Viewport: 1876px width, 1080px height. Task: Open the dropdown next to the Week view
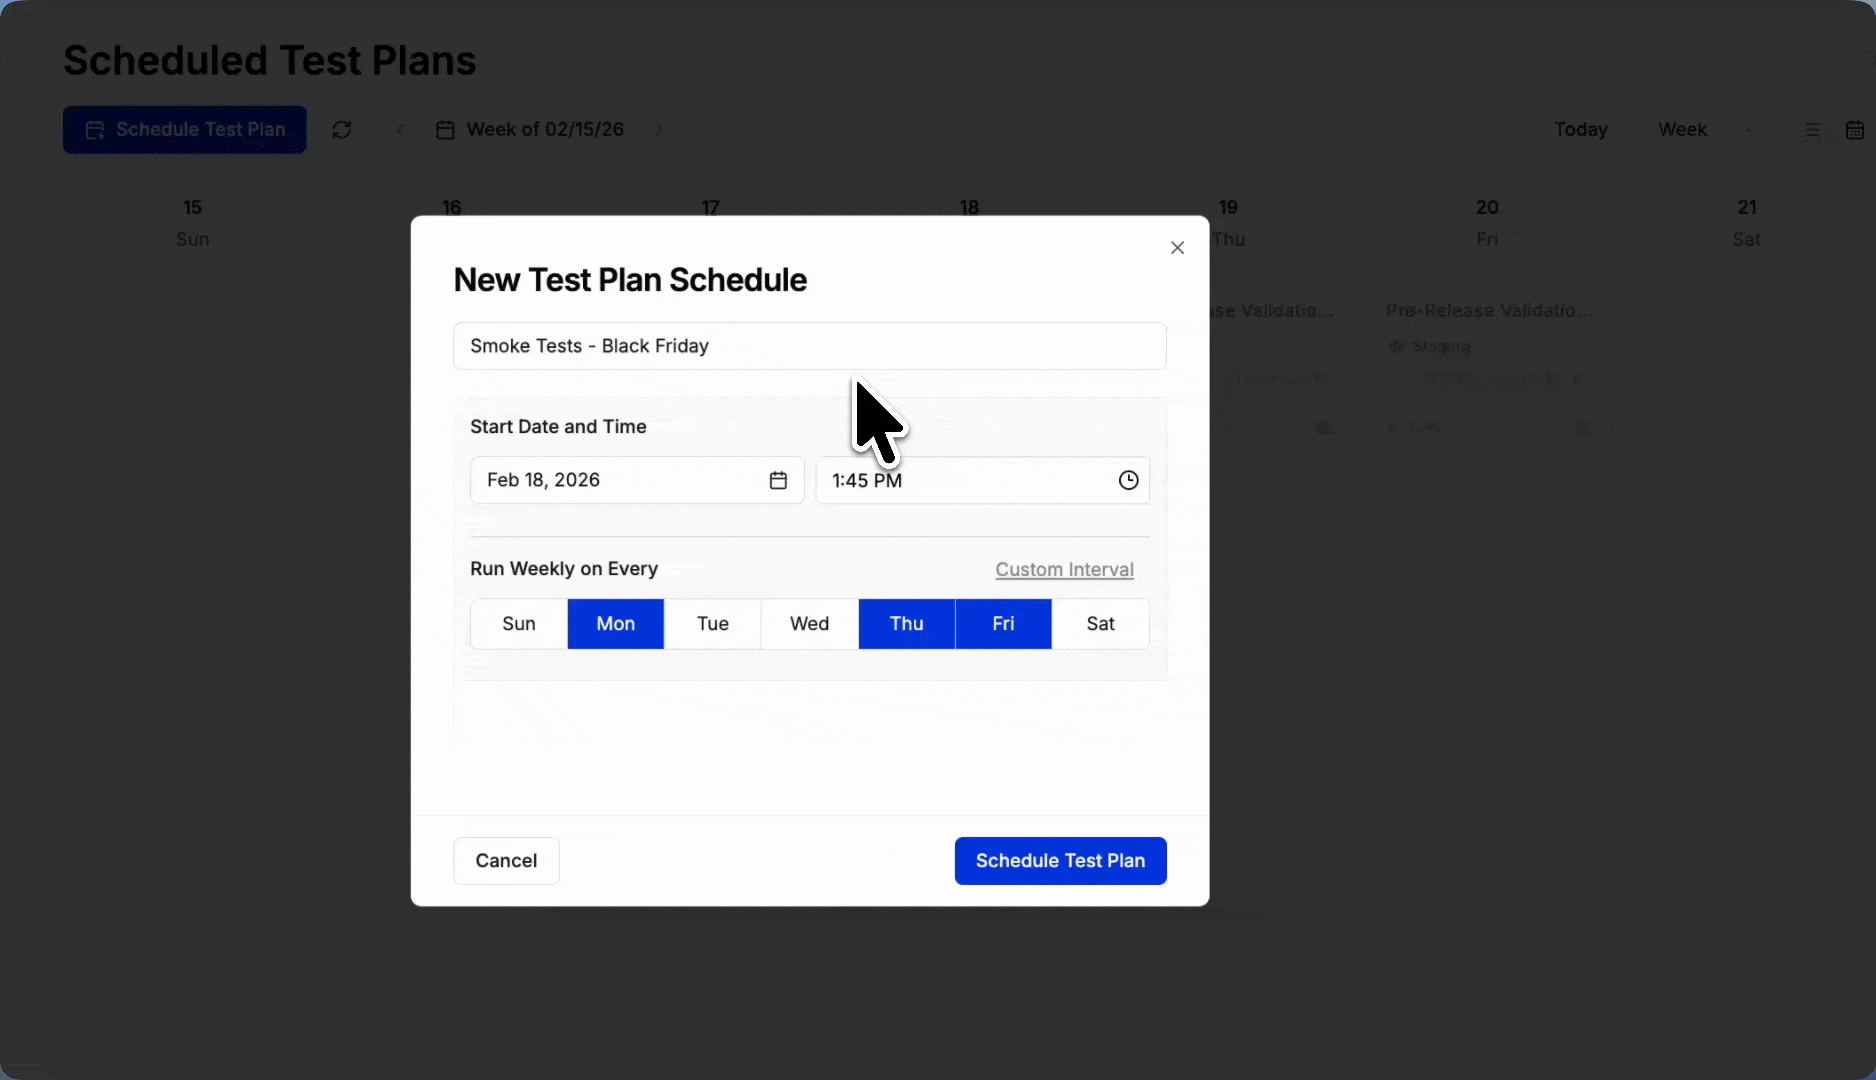coord(1753,129)
